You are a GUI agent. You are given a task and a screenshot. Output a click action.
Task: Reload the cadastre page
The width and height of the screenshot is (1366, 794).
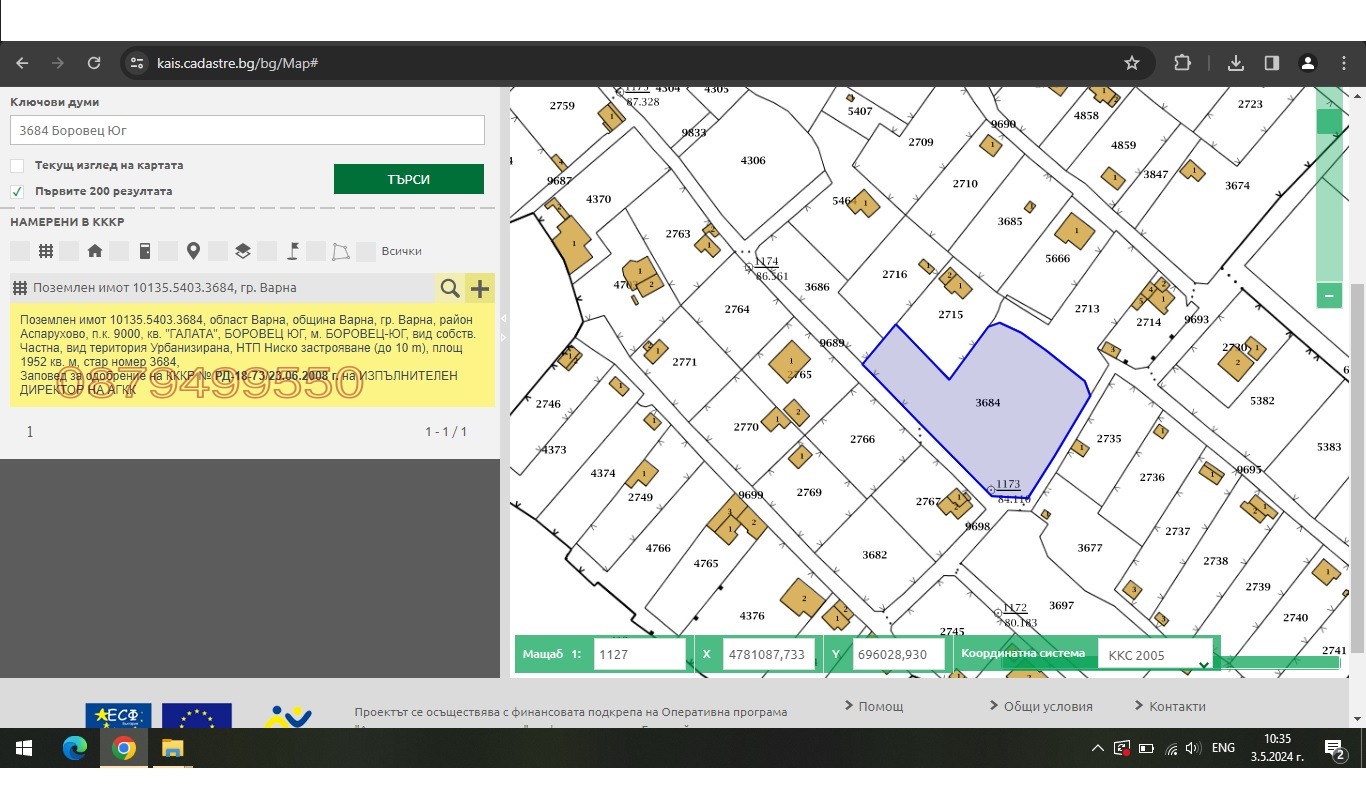[94, 63]
